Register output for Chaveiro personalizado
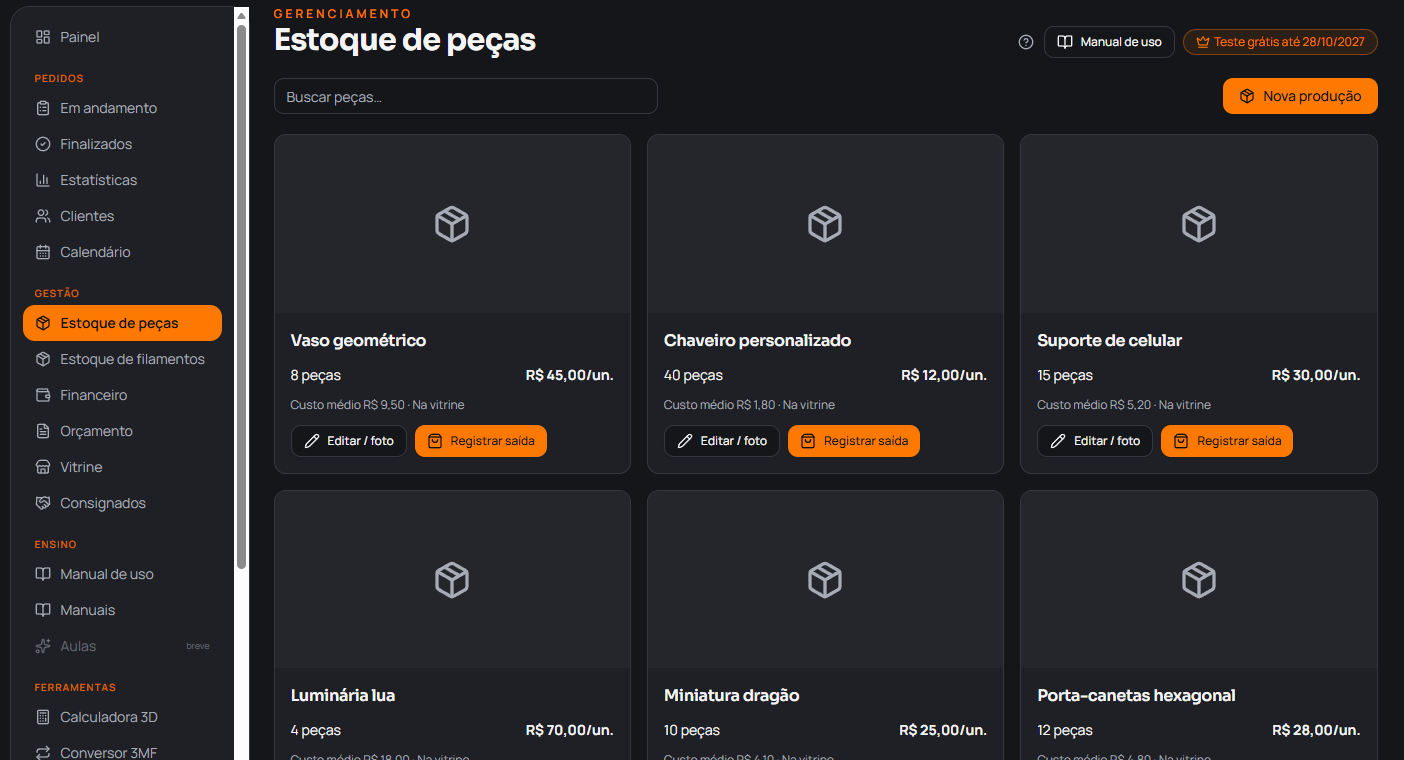The height and width of the screenshot is (760, 1404). 854,441
